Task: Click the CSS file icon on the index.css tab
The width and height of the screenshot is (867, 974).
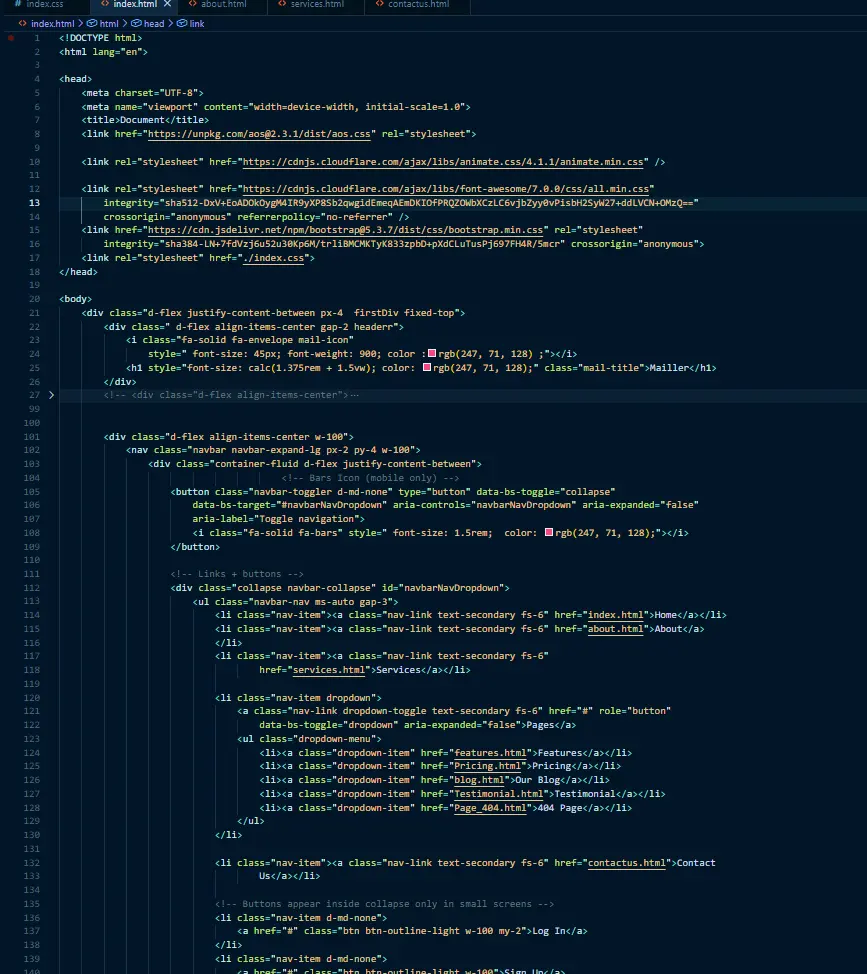Action: [x=15, y=5]
